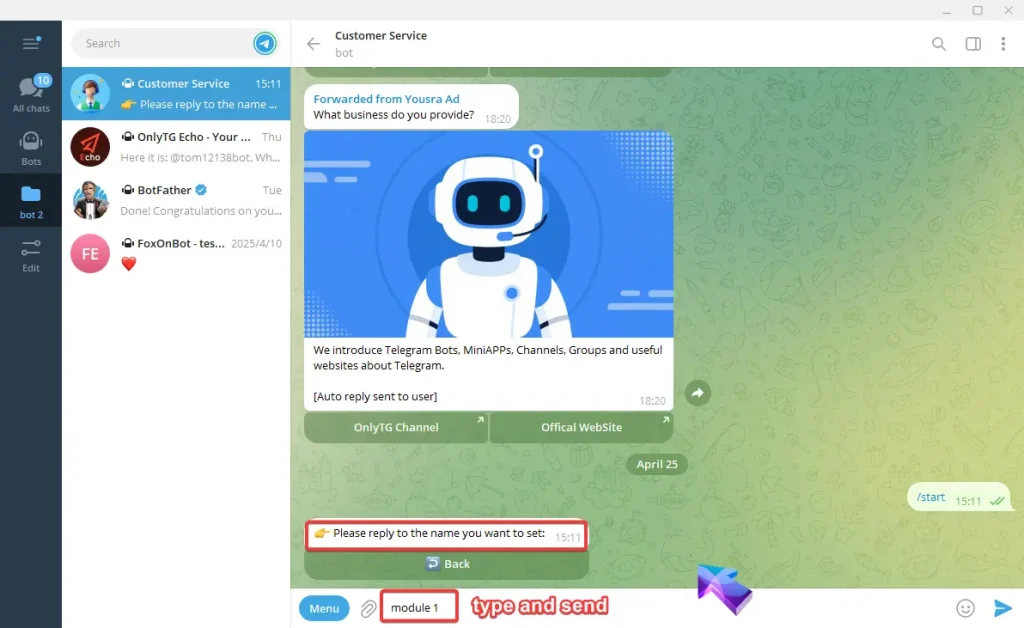This screenshot has width=1024, height=628.
Task: Open the emoji picker
Action: [x=965, y=608]
